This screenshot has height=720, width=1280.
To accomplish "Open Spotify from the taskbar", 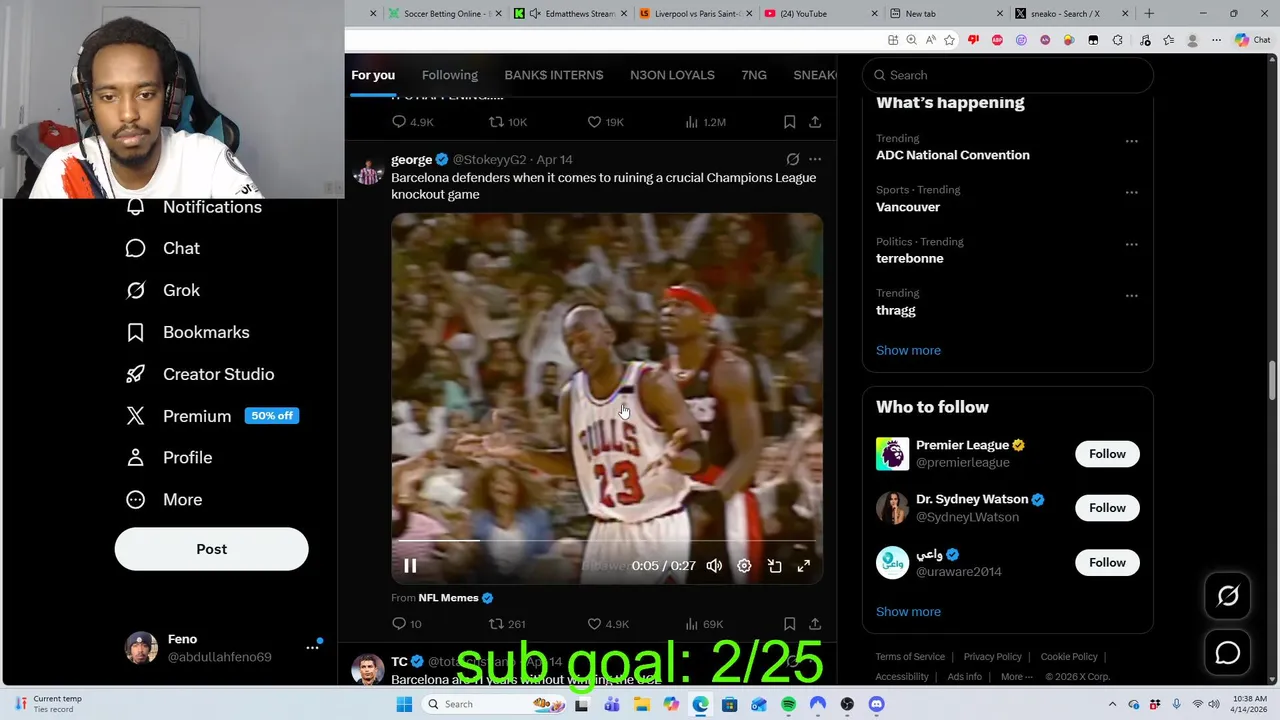I will 788,704.
